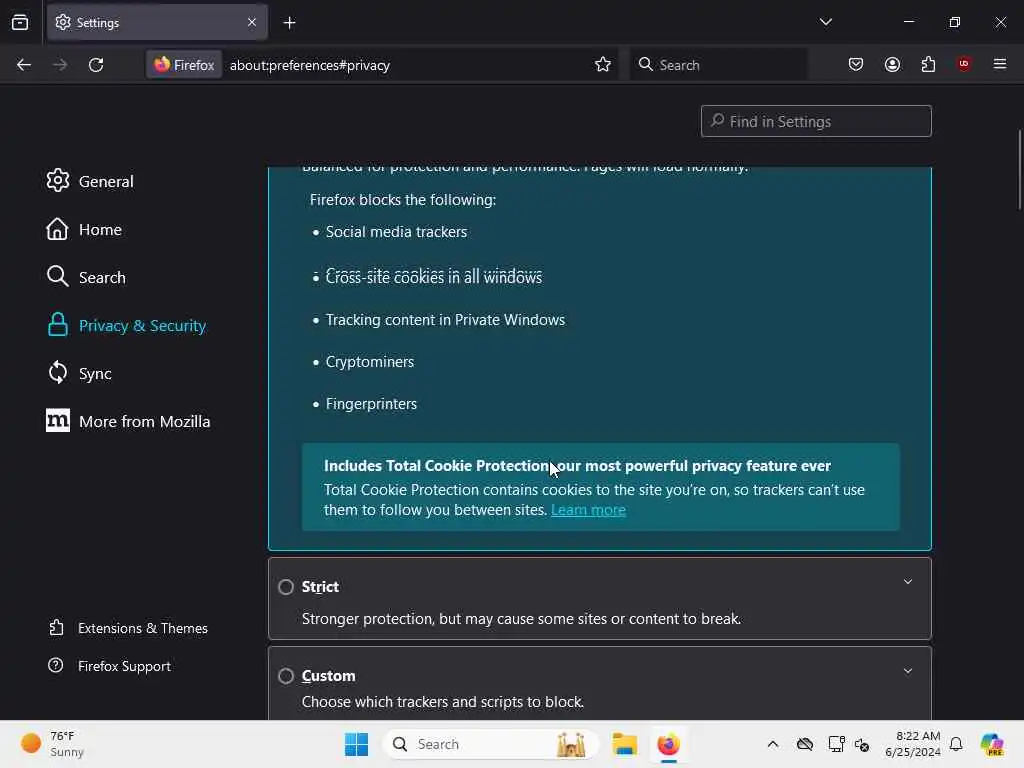Minimize the Firefox window
The width and height of the screenshot is (1024, 768).
click(908, 22)
